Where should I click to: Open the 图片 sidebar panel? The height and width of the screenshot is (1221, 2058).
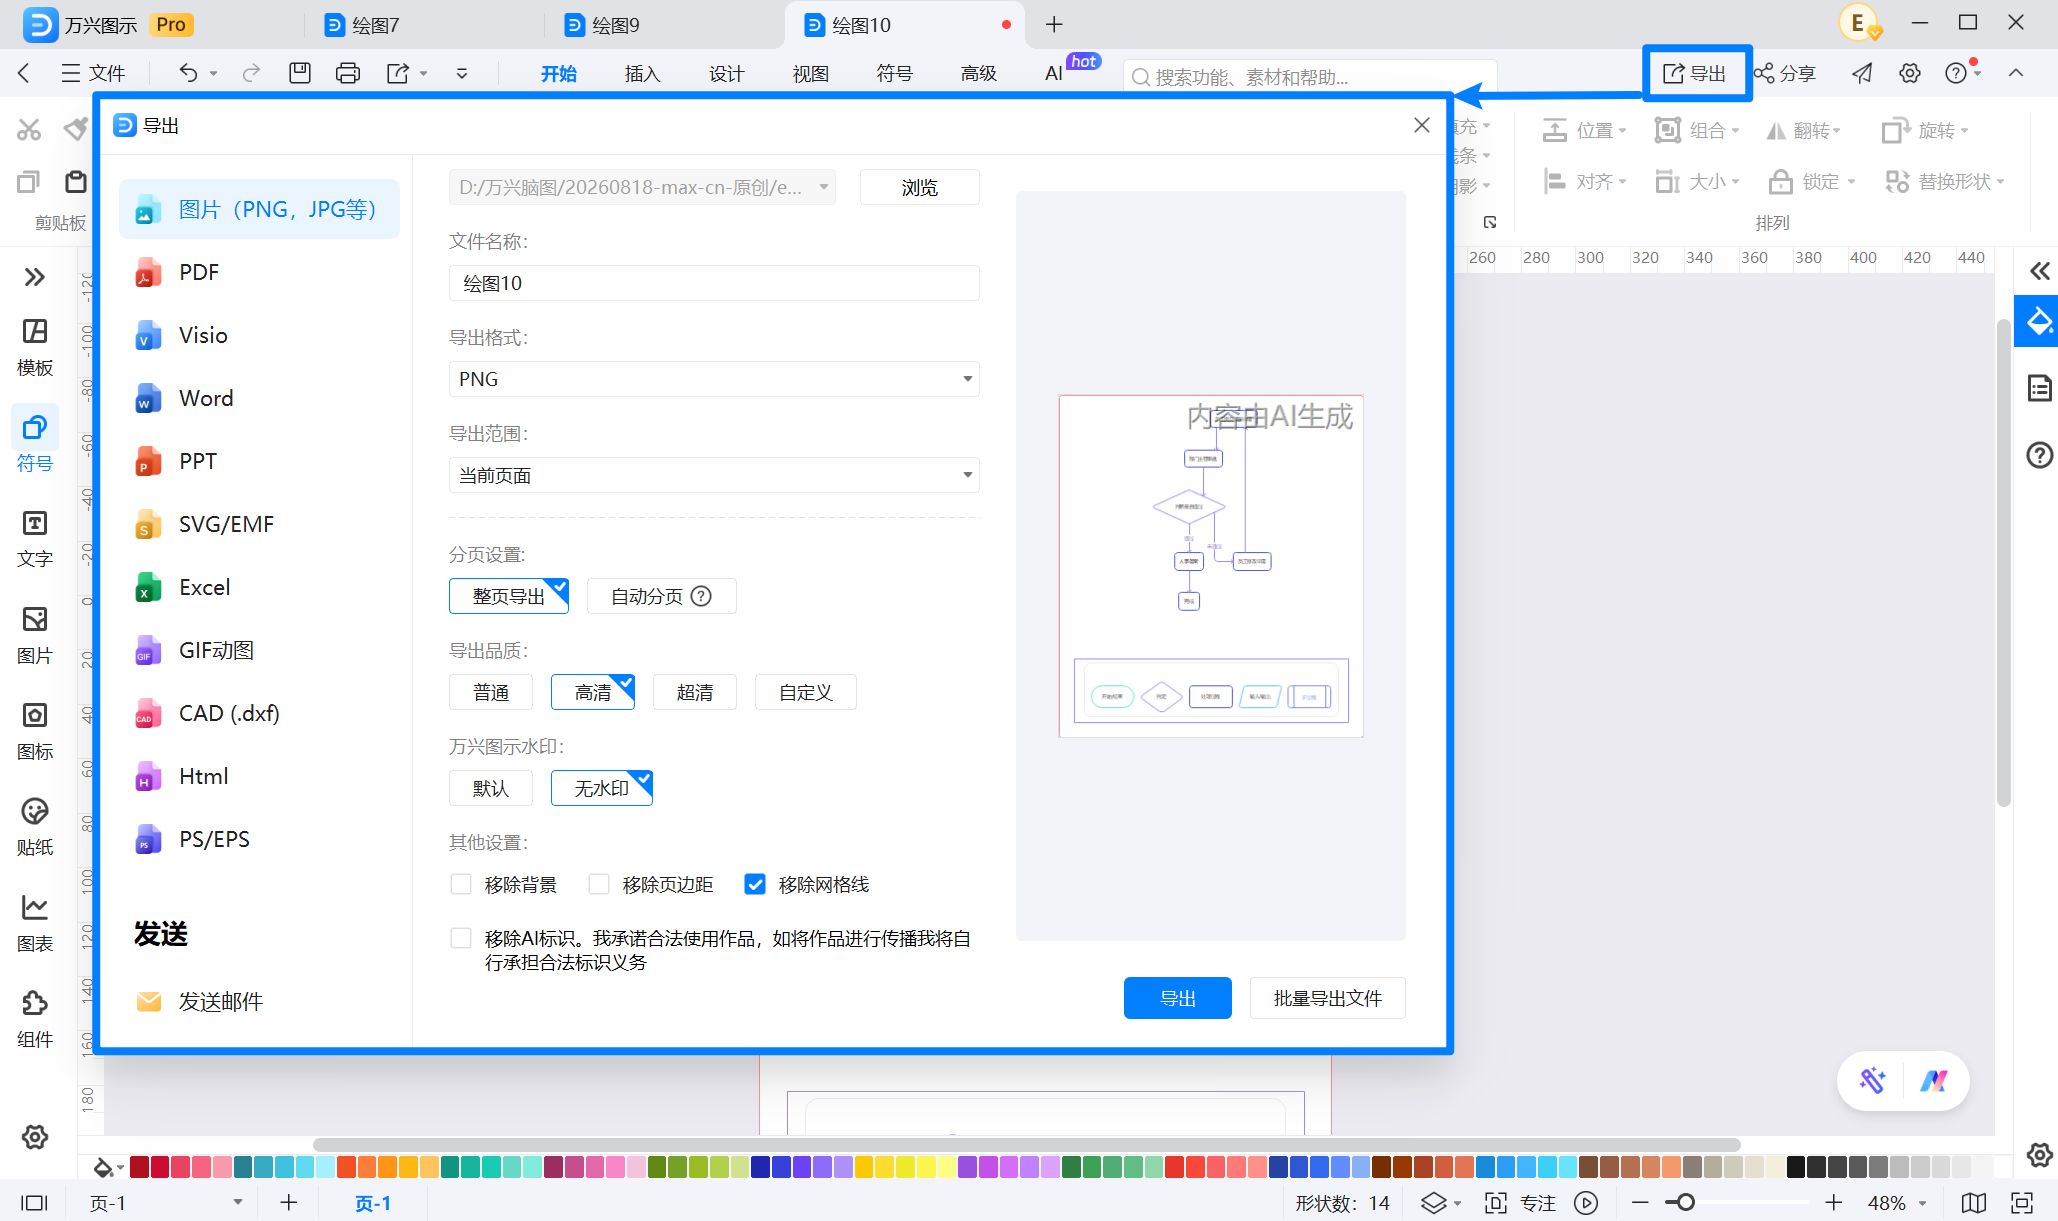35,635
